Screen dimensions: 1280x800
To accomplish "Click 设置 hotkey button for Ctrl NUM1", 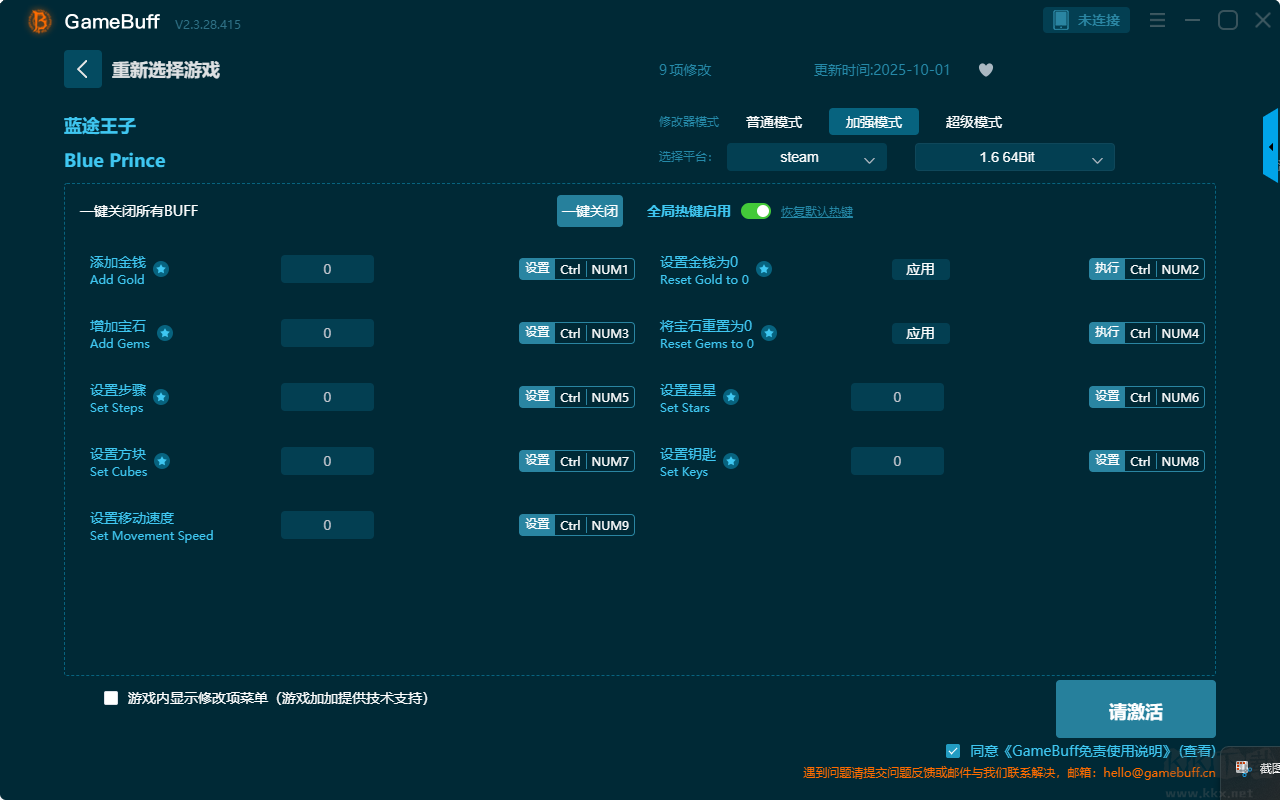I will pyautogui.click(x=537, y=269).
